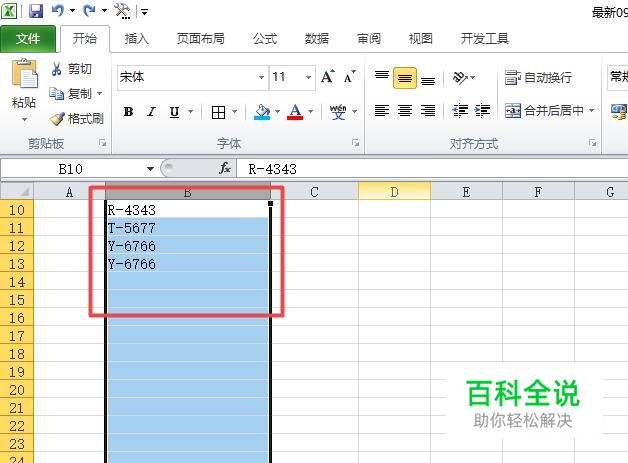Viewport: 628px width, 463px height.
Task: Click the wén phonetic guide icon
Action: pos(338,112)
